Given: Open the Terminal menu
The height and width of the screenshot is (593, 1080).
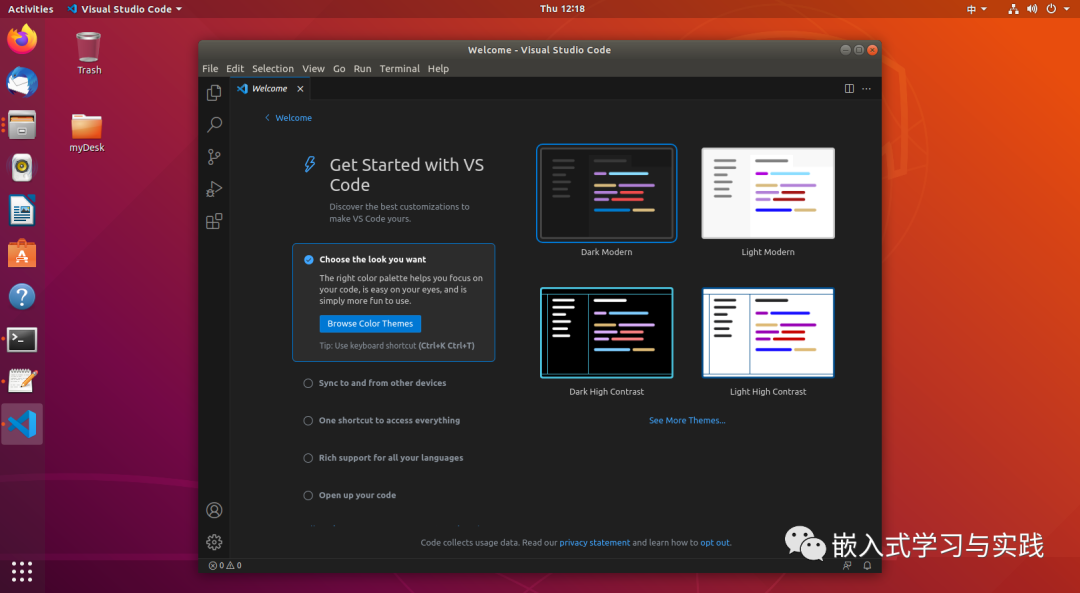Looking at the screenshot, I should (x=399, y=68).
